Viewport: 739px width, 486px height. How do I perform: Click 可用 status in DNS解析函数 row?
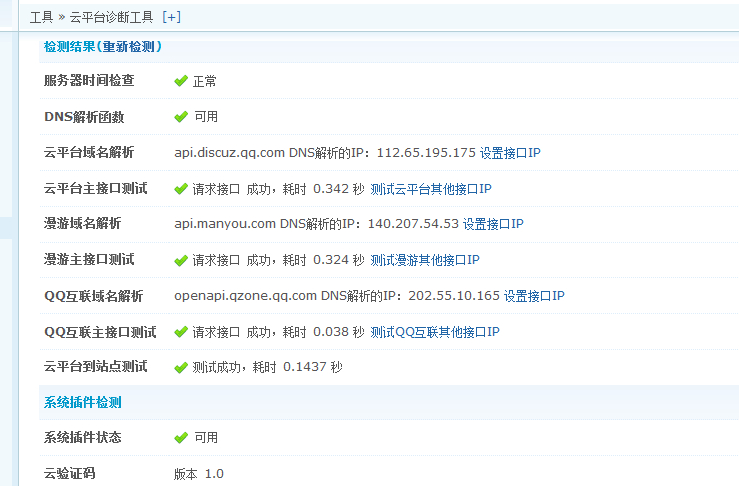(x=206, y=116)
